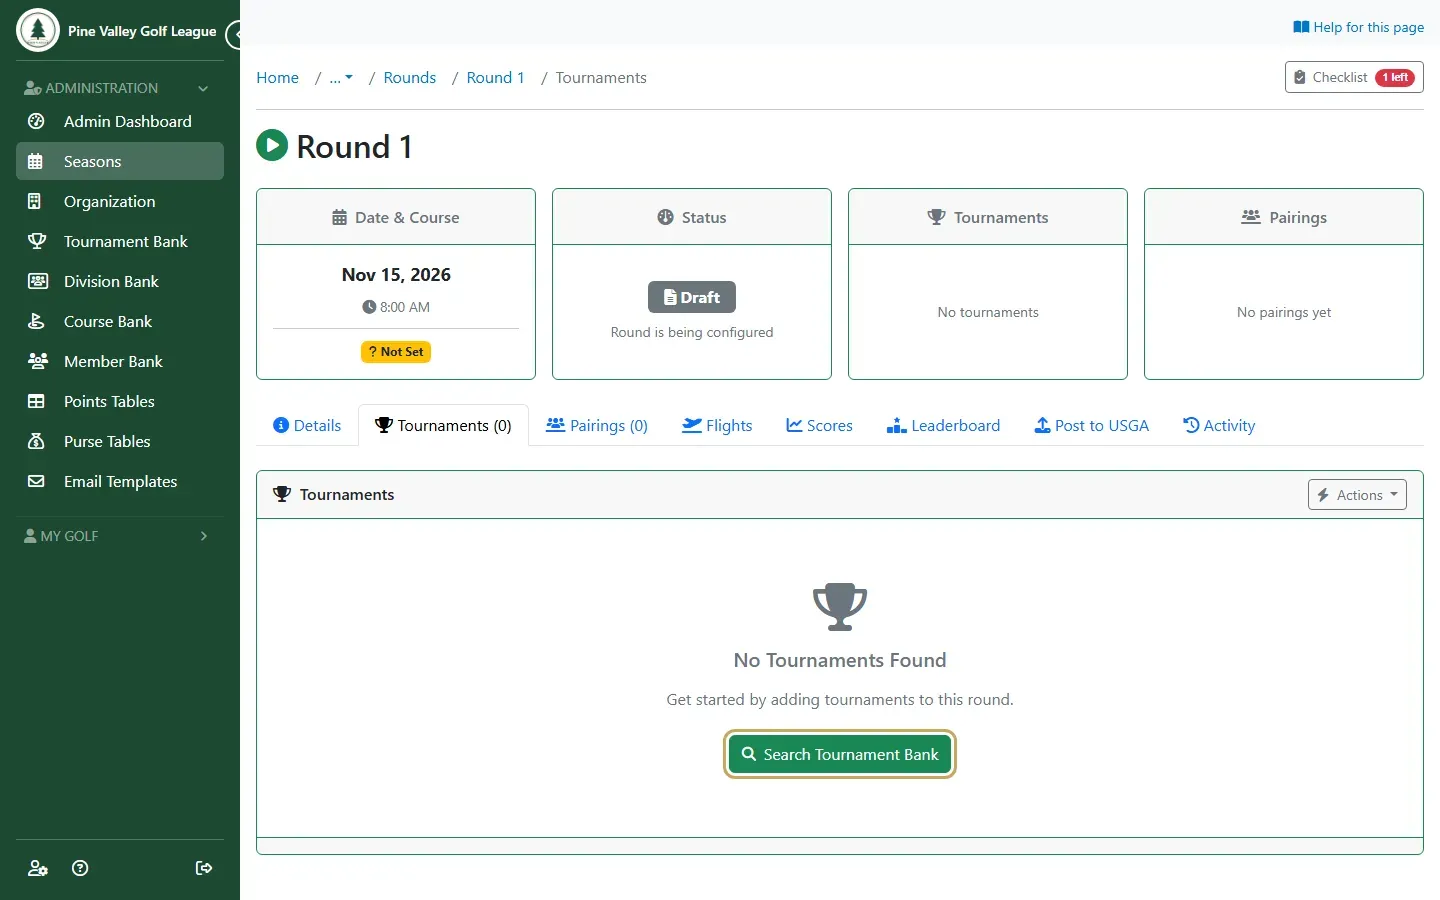Expand the breadcrumb ellipsis dropdown
Image resolution: width=1440 pixels, height=900 pixels.
(341, 78)
